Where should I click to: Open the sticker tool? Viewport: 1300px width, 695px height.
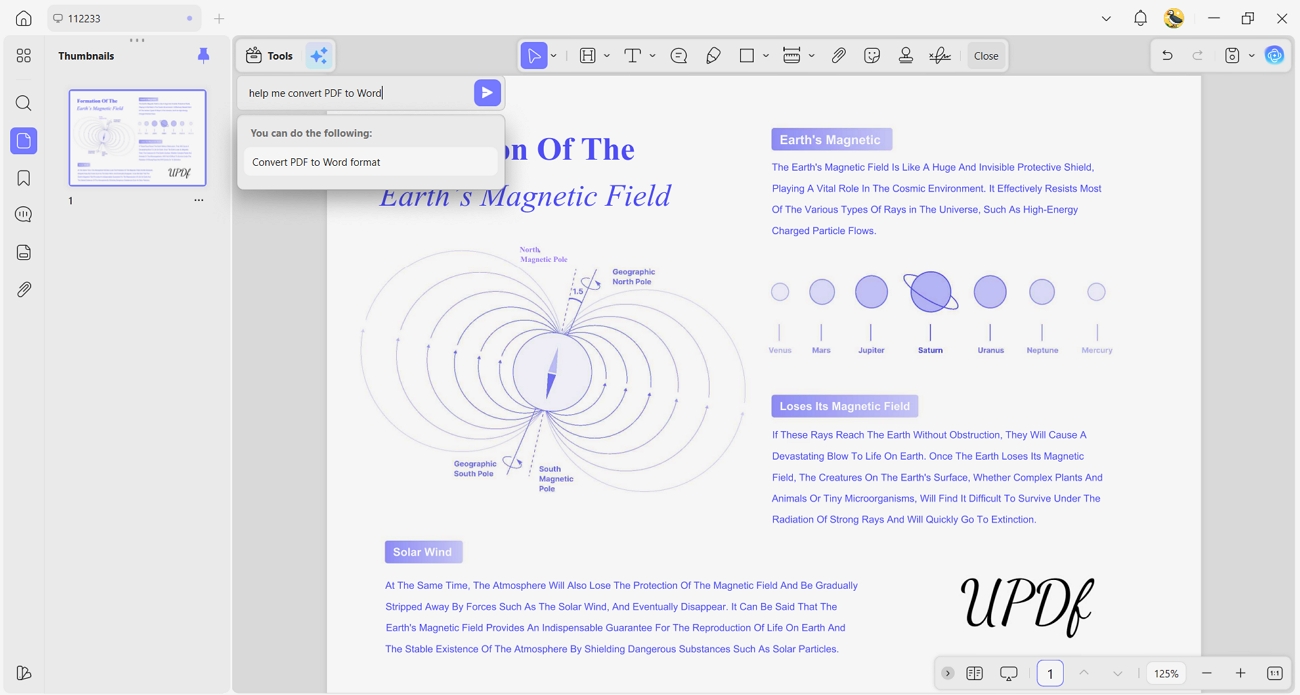pyautogui.click(x=872, y=56)
